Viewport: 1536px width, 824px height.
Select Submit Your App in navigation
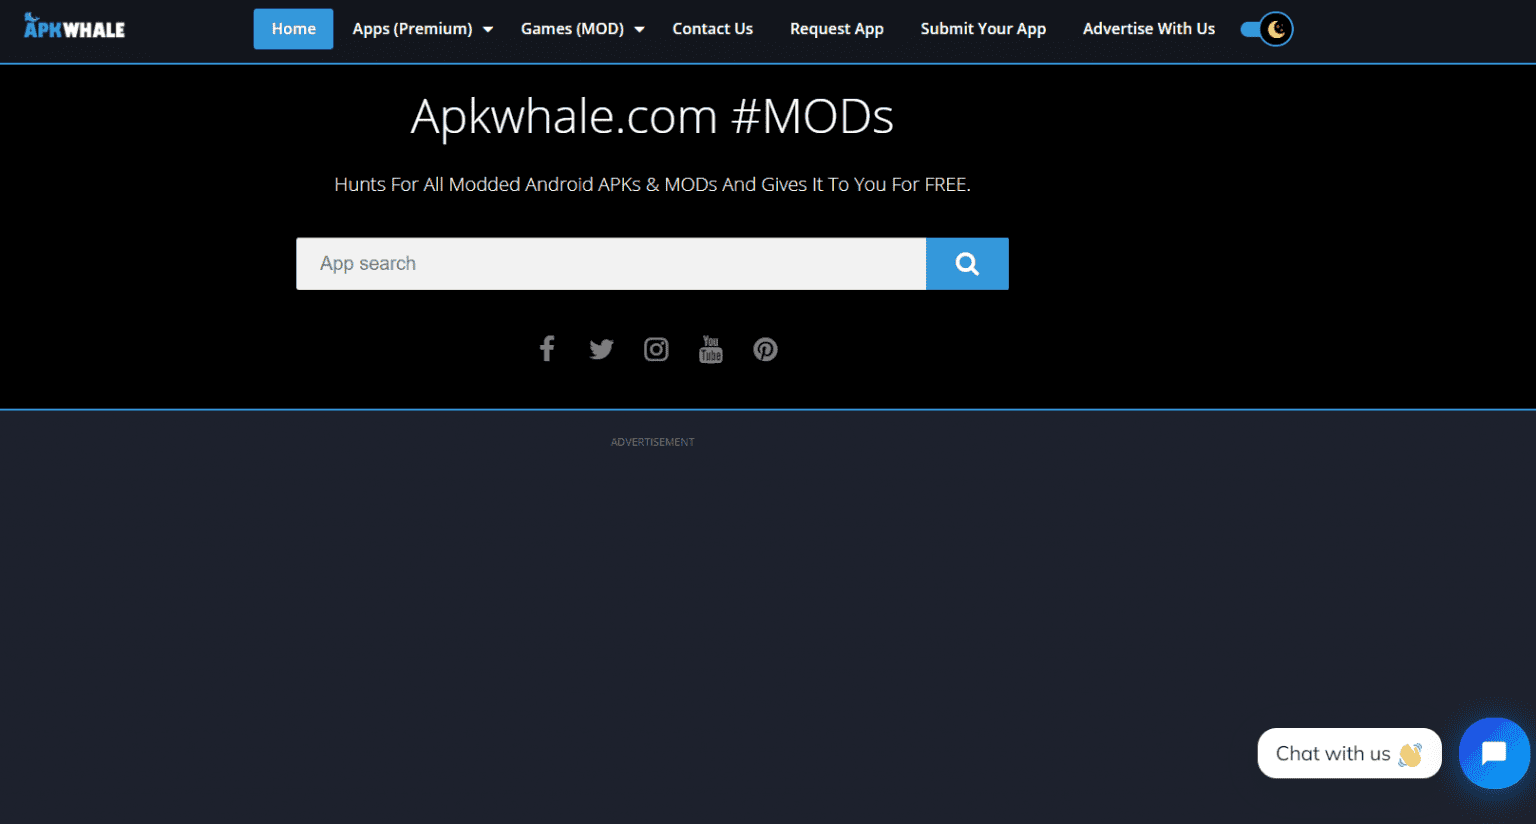983,29
